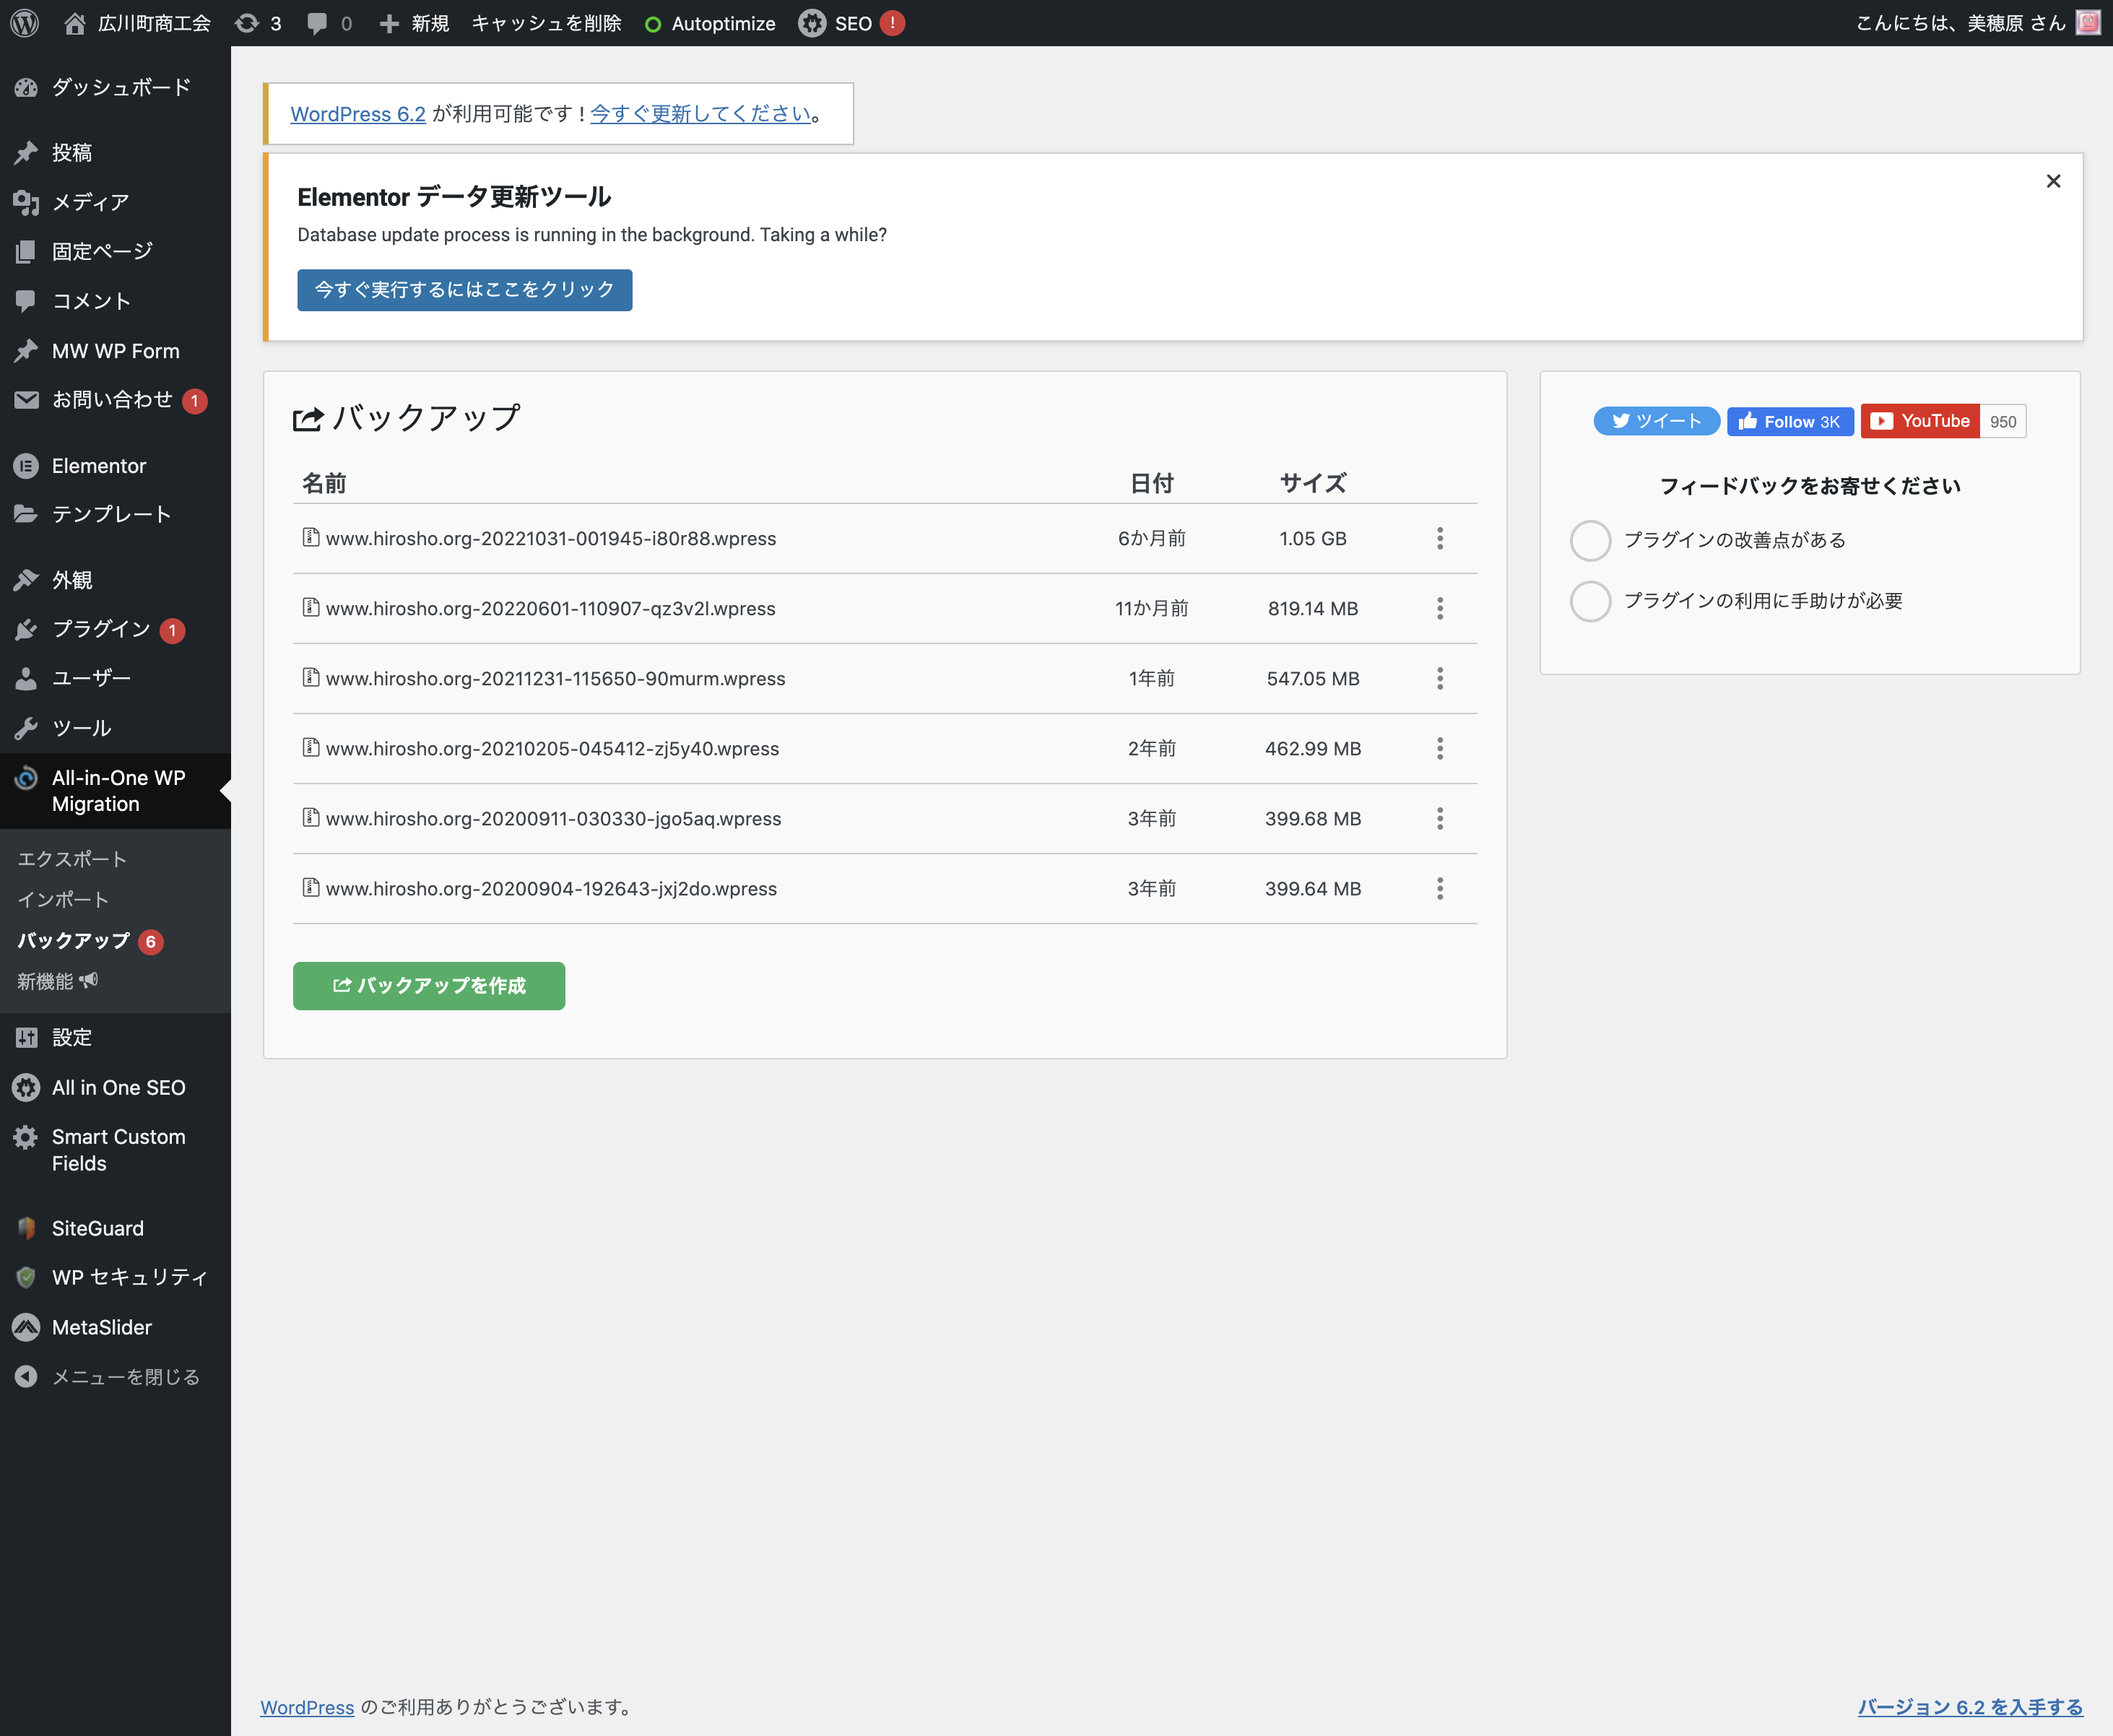Open メディア in the sidebar
2113x1736 pixels.
tap(115, 202)
